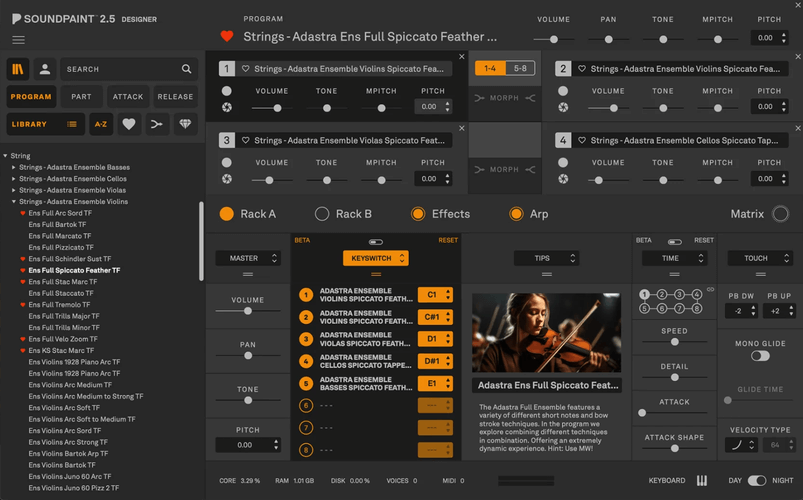Switch to parts 5-8 tab
The image size is (803, 500).
coord(520,68)
